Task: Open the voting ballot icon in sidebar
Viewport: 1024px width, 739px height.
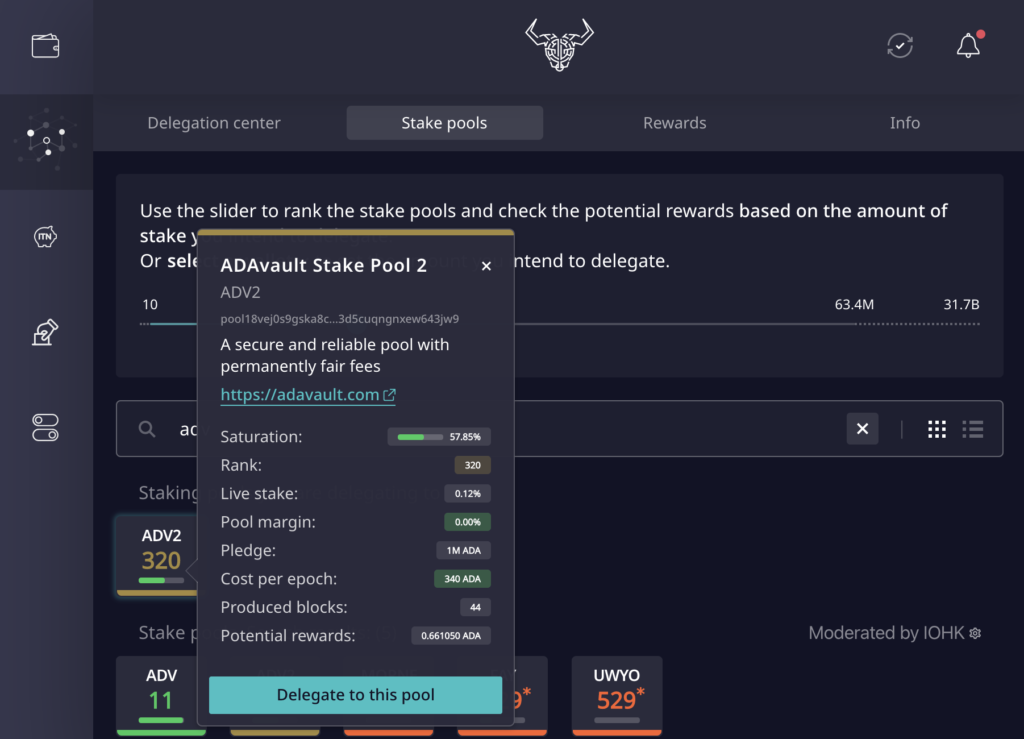Action: coord(46,332)
